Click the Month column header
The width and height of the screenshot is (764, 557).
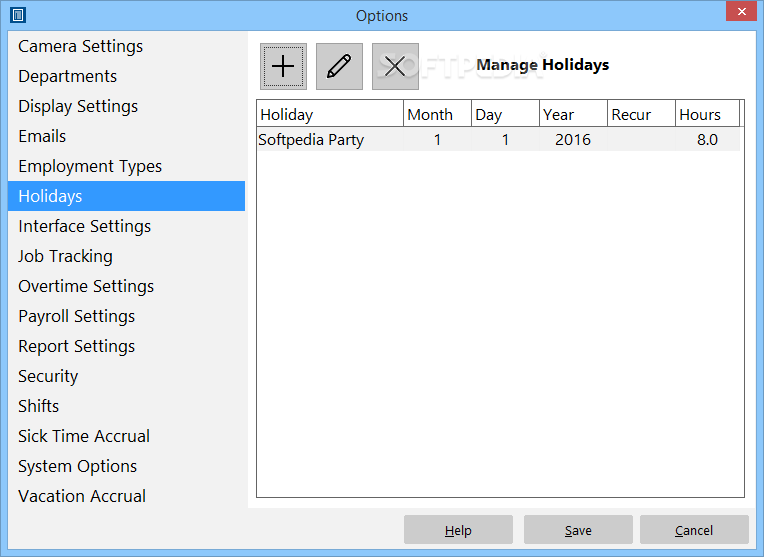[x=437, y=115]
